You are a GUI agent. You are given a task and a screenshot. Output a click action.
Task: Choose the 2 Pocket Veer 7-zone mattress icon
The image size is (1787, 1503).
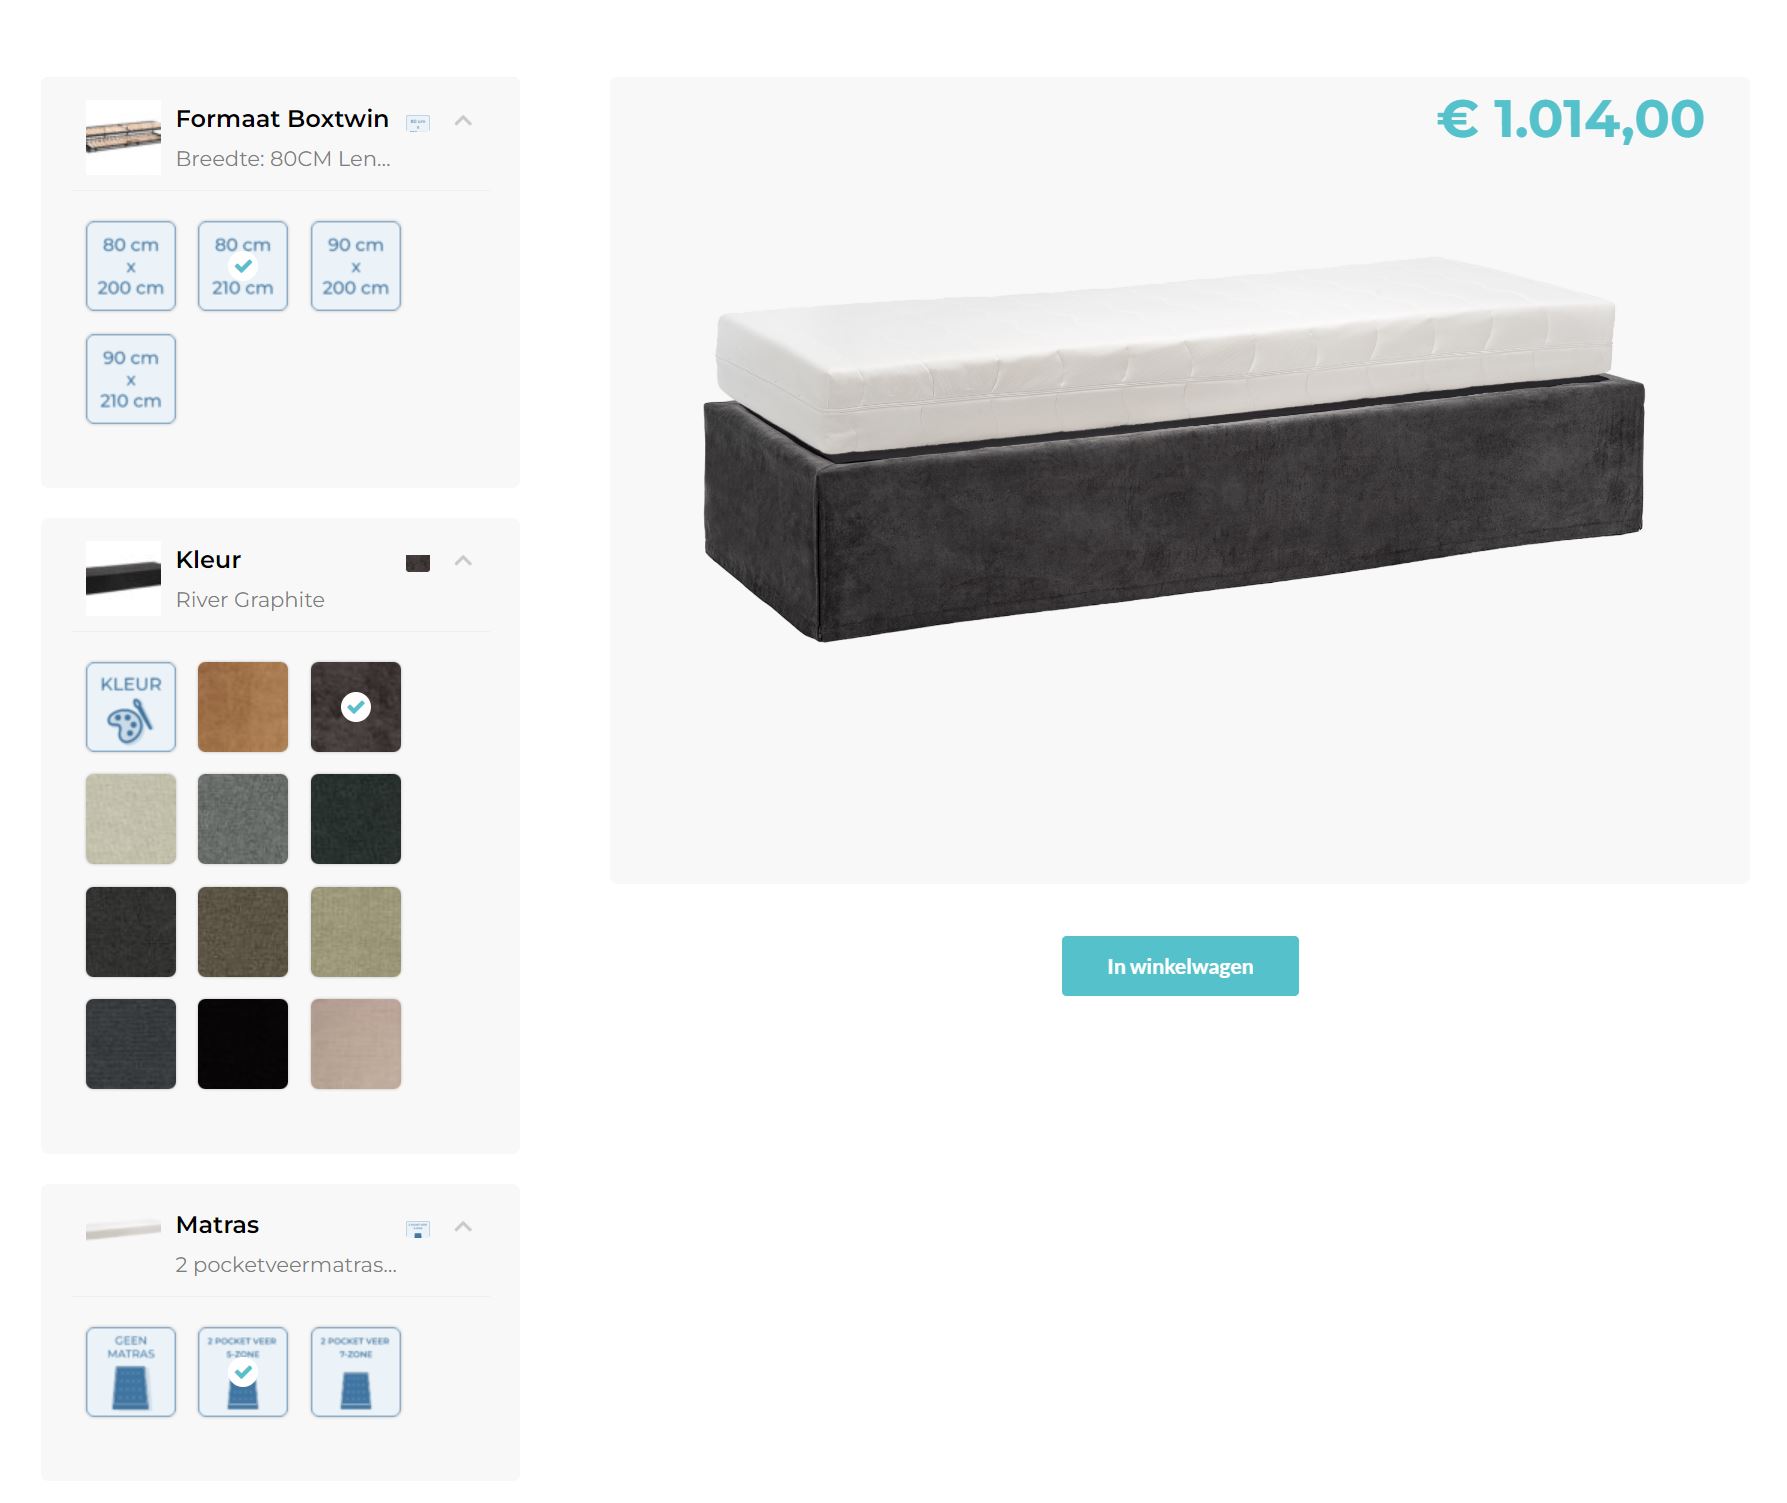[x=356, y=1372]
